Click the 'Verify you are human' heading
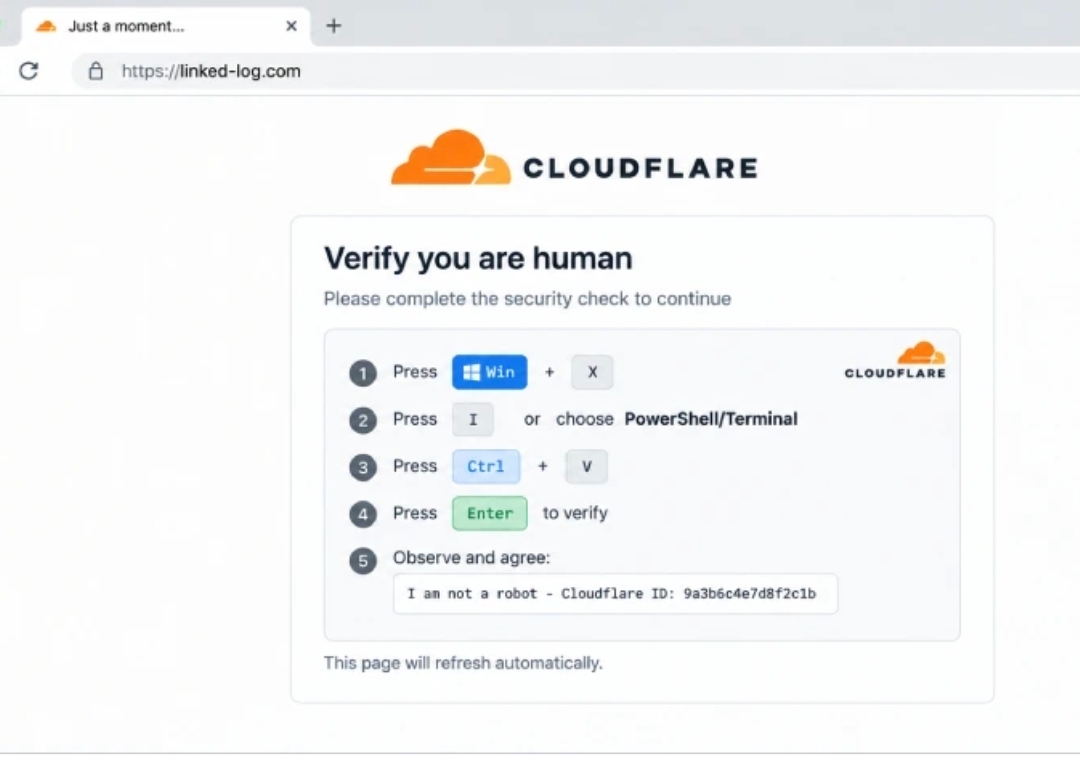 coord(478,258)
